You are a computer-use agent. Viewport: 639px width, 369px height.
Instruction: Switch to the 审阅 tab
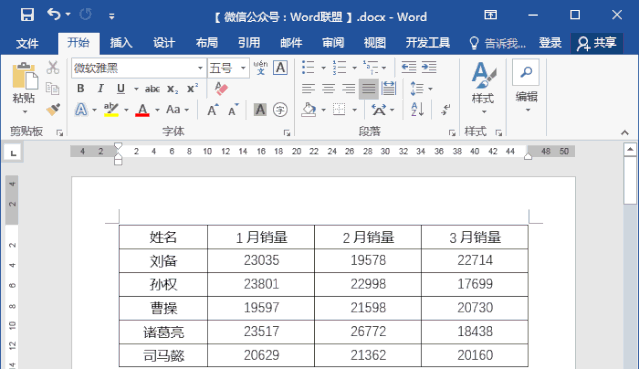[x=333, y=43]
